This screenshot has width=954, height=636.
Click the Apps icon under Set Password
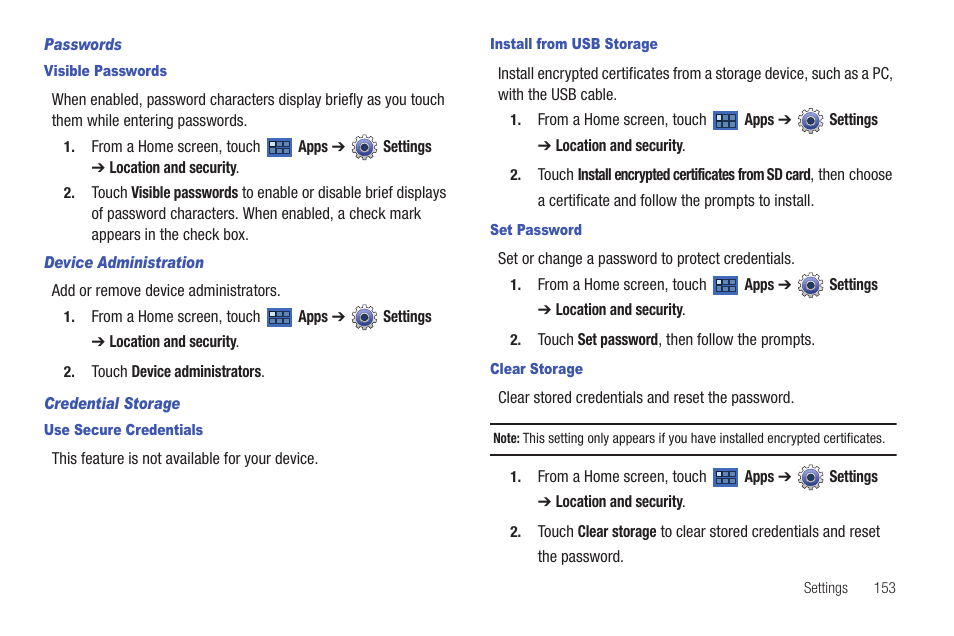pyautogui.click(x=725, y=285)
